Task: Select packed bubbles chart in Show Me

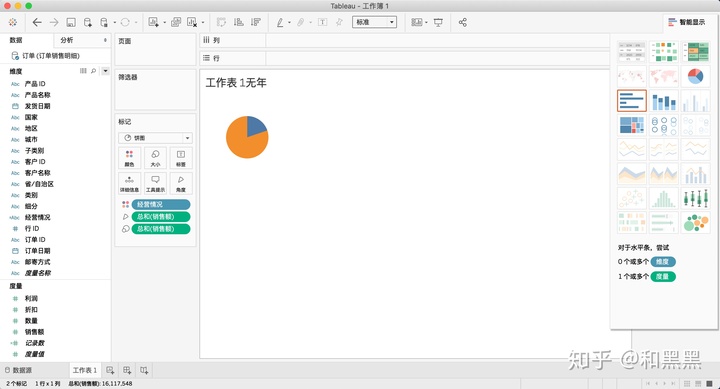Action: pyautogui.click(x=695, y=223)
